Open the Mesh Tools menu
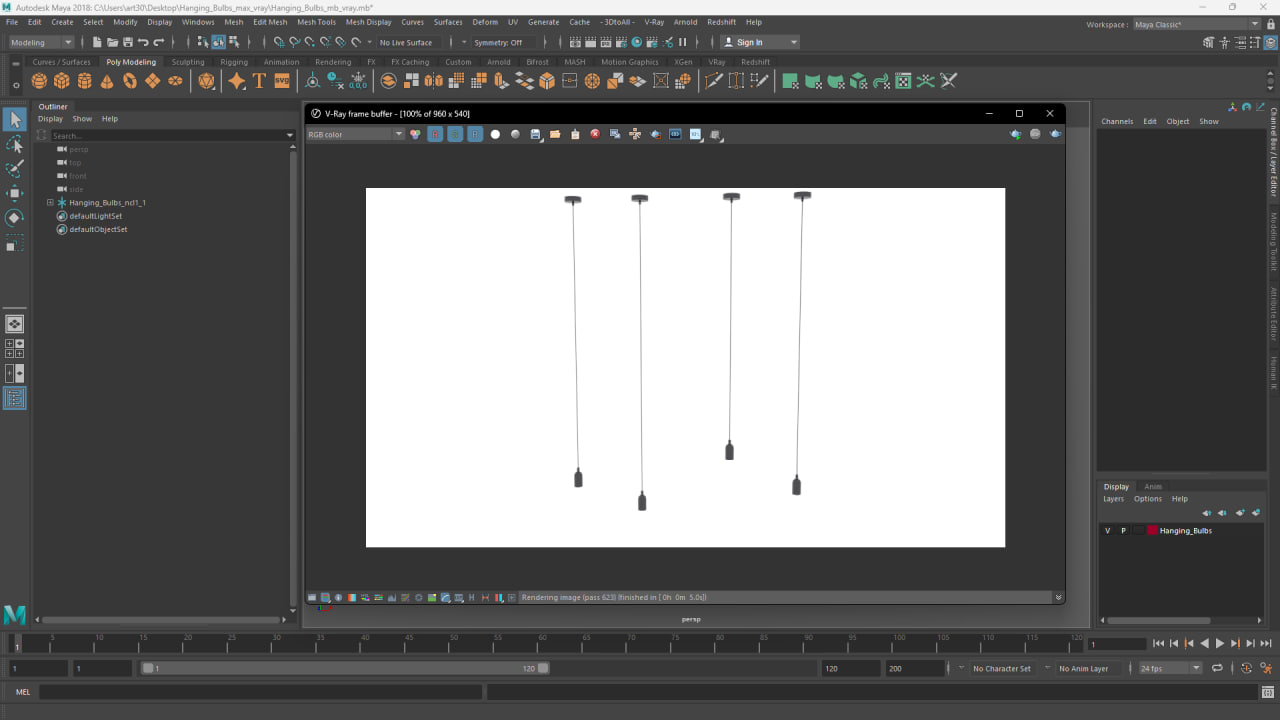 pos(316,22)
